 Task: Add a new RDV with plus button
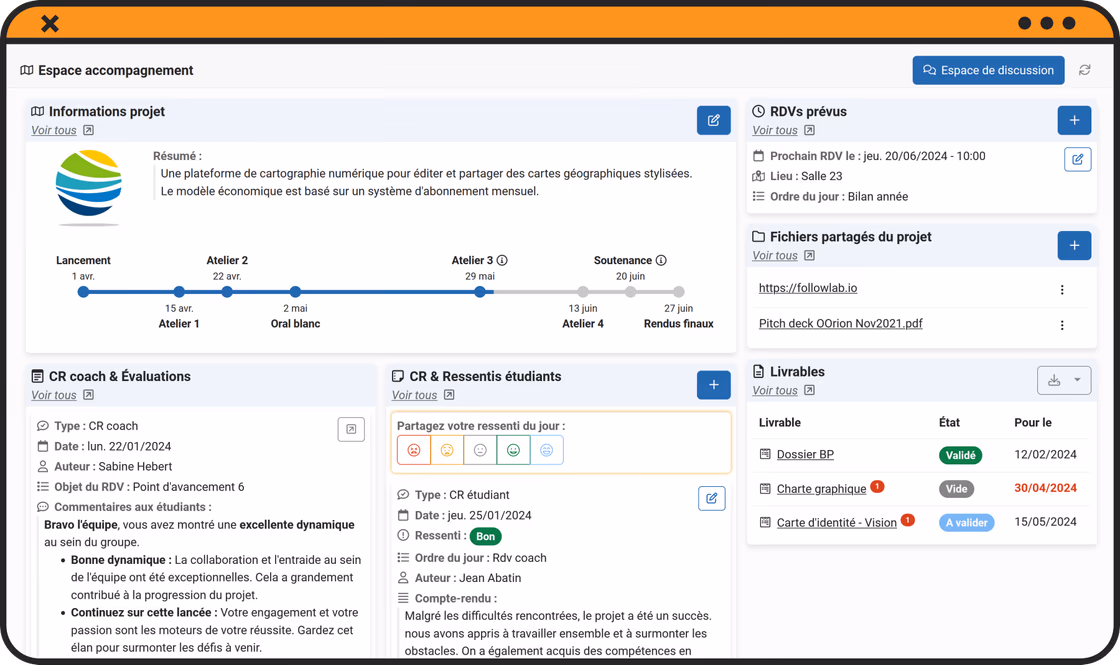click(1074, 120)
